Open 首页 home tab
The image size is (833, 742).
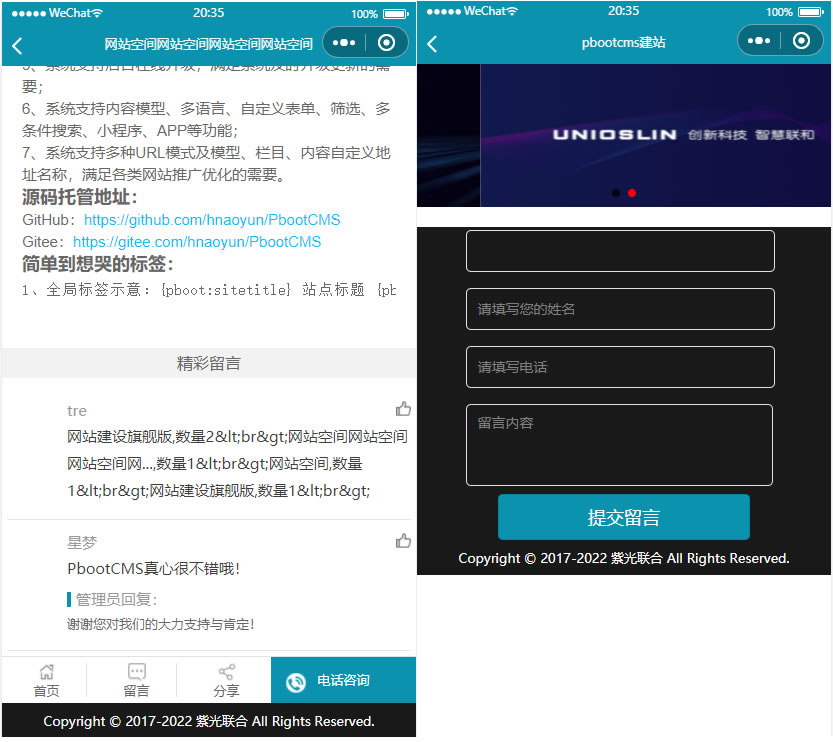tap(46, 680)
